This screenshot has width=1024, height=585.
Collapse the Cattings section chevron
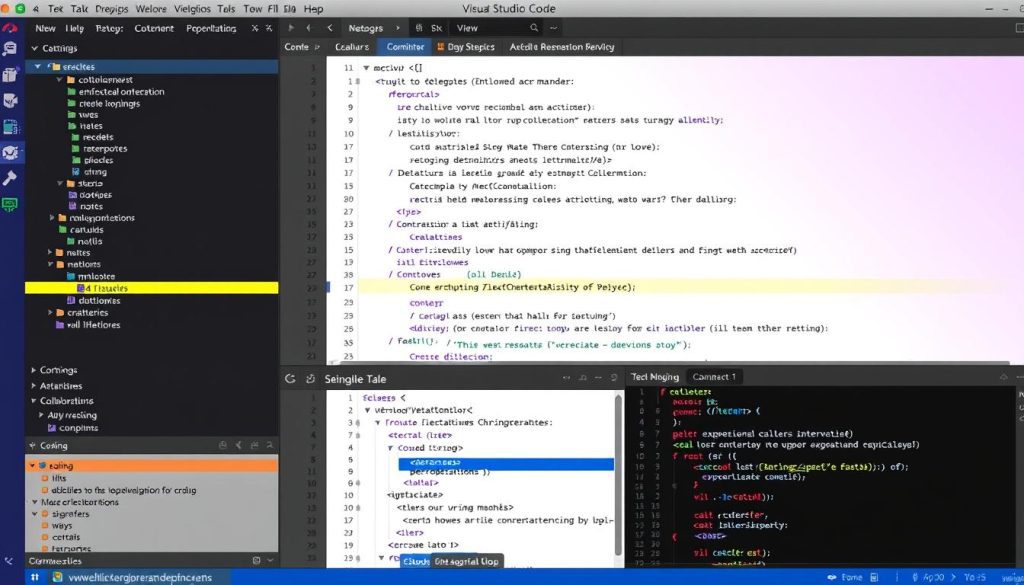point(35,48)
